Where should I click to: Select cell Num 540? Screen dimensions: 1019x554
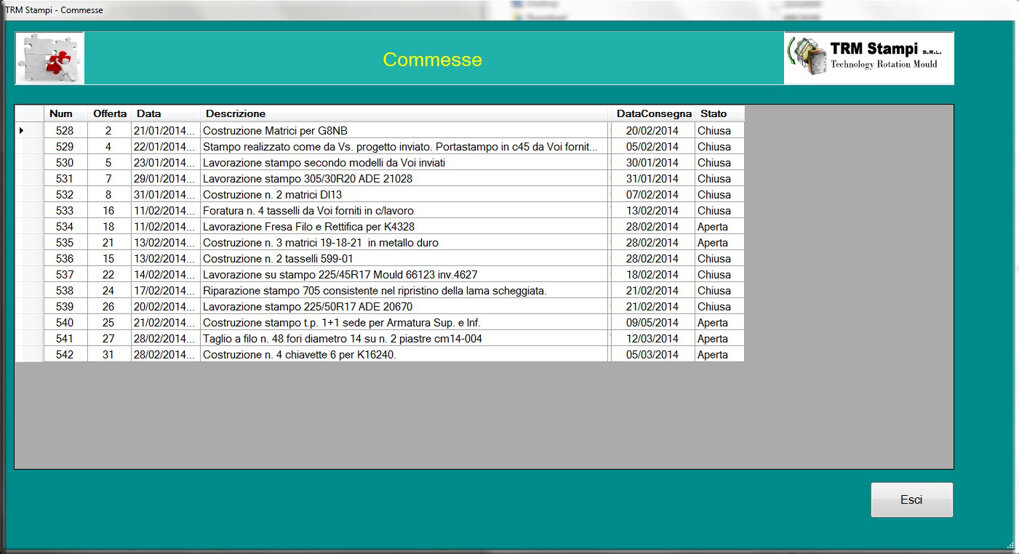65,323
